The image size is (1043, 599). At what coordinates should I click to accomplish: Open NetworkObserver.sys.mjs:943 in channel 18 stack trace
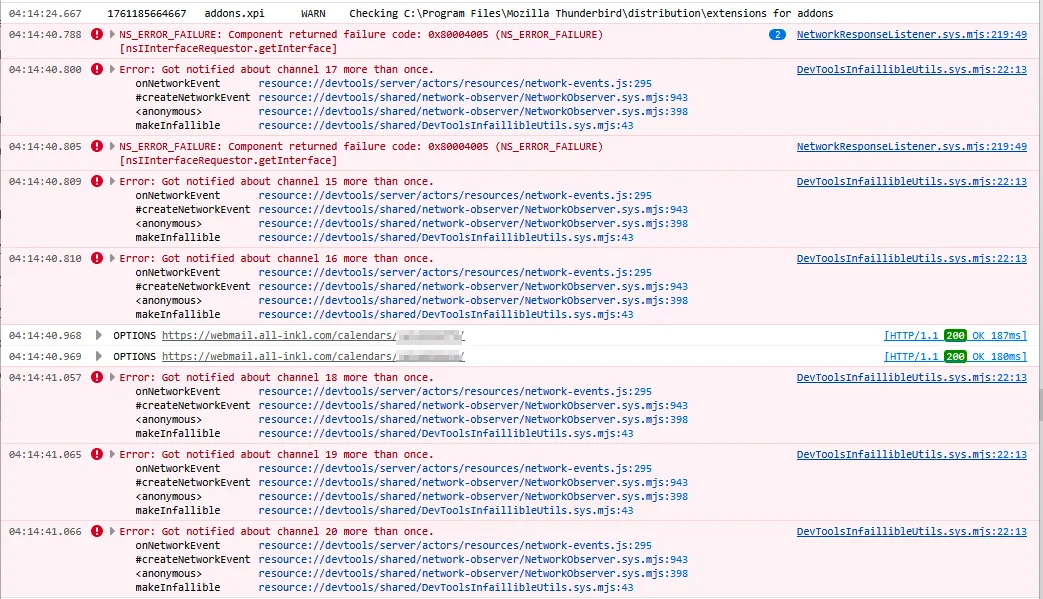(473, 406)
